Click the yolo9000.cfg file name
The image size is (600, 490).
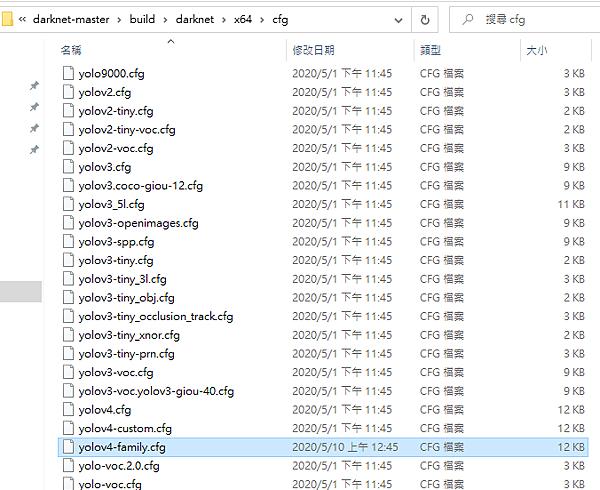tap(111, 73)
